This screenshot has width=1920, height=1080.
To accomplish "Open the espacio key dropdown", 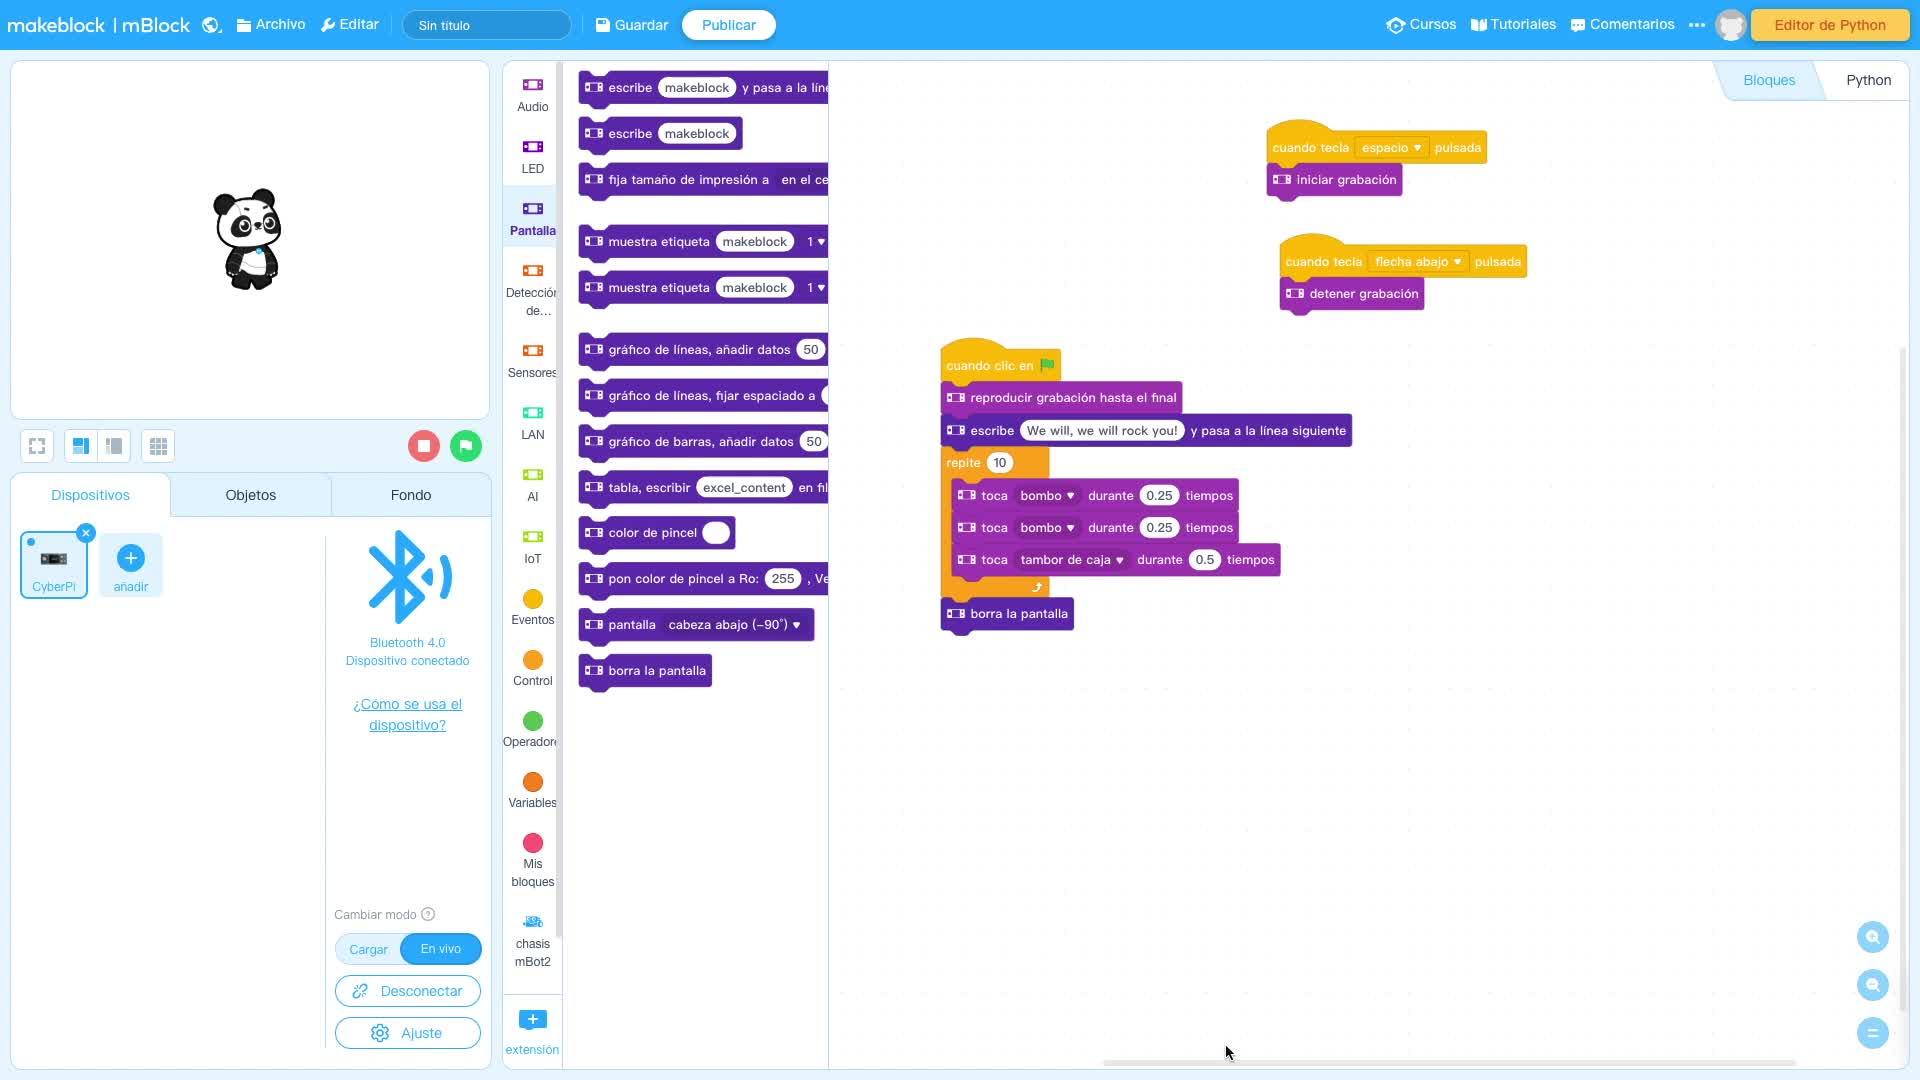I will click(1390, 148).
